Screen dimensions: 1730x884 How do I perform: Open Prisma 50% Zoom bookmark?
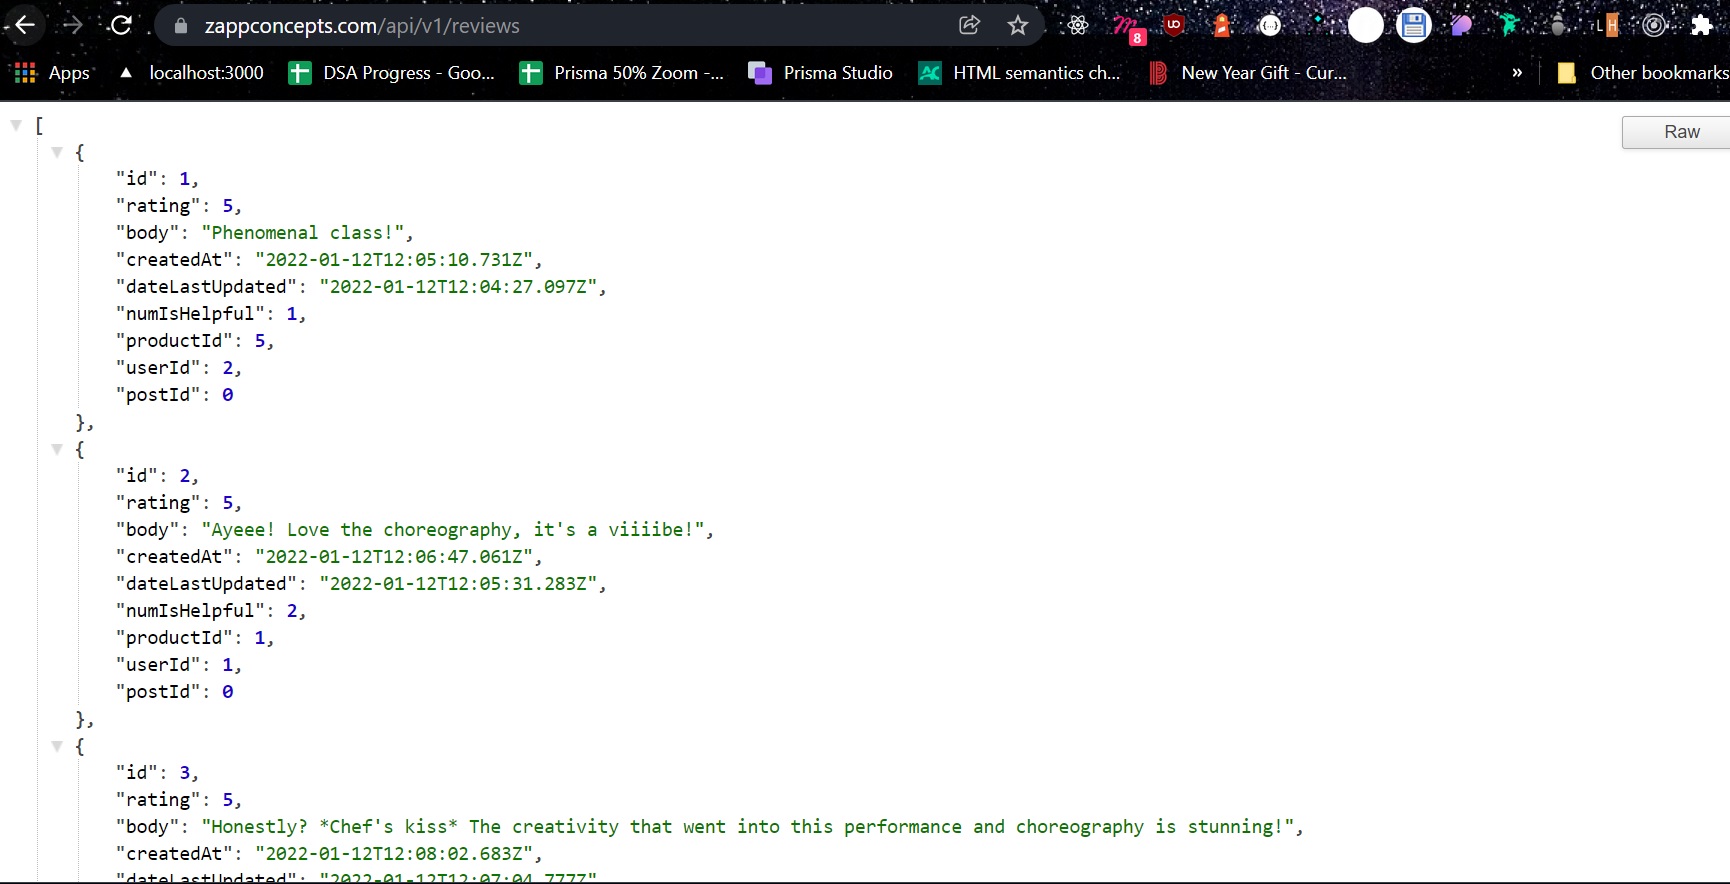(x=622, y=73)
